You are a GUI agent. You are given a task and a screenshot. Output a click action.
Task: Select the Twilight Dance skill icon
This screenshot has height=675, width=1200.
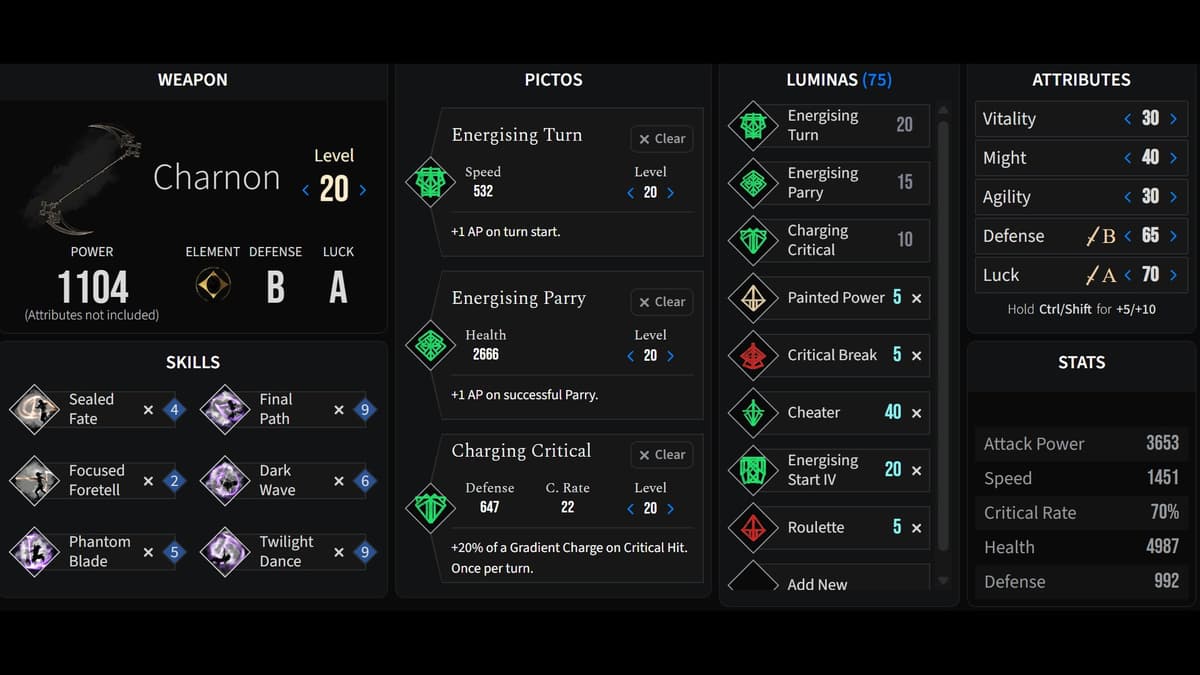[225, 551]
